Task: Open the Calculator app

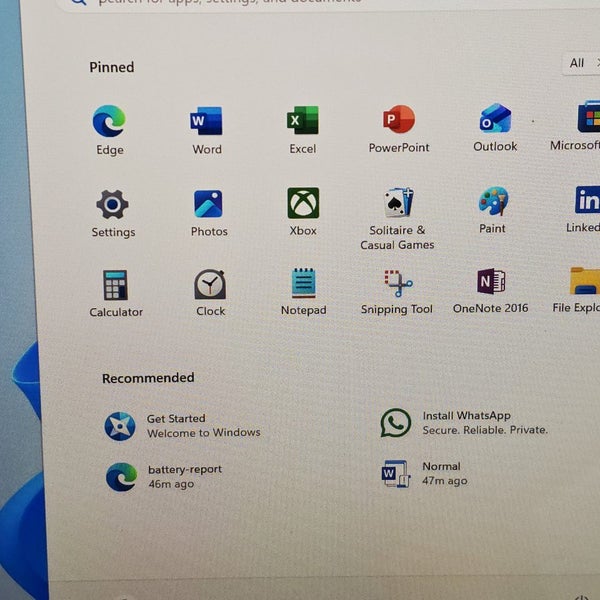Action: tap(116, 286)
